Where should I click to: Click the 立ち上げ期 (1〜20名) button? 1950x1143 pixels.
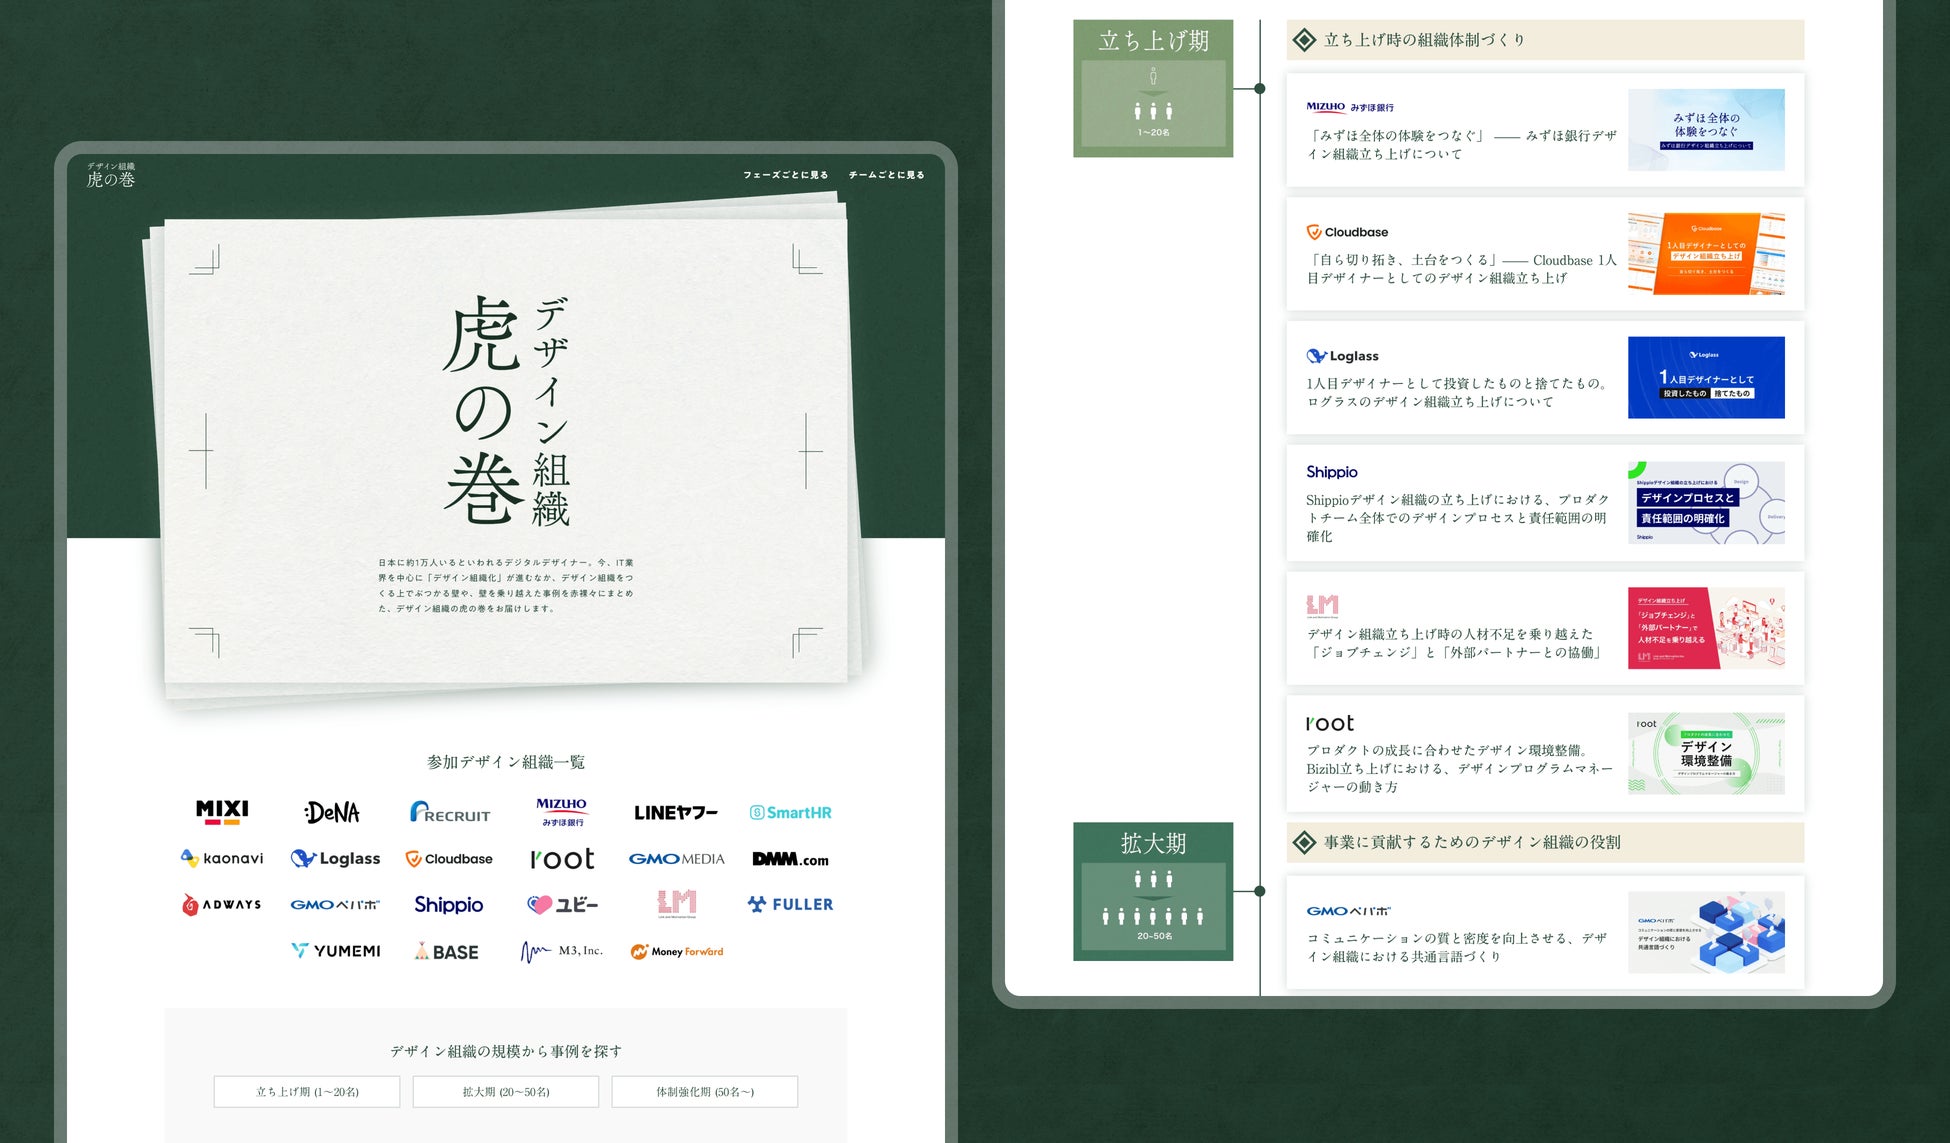tap(307, 1091)
